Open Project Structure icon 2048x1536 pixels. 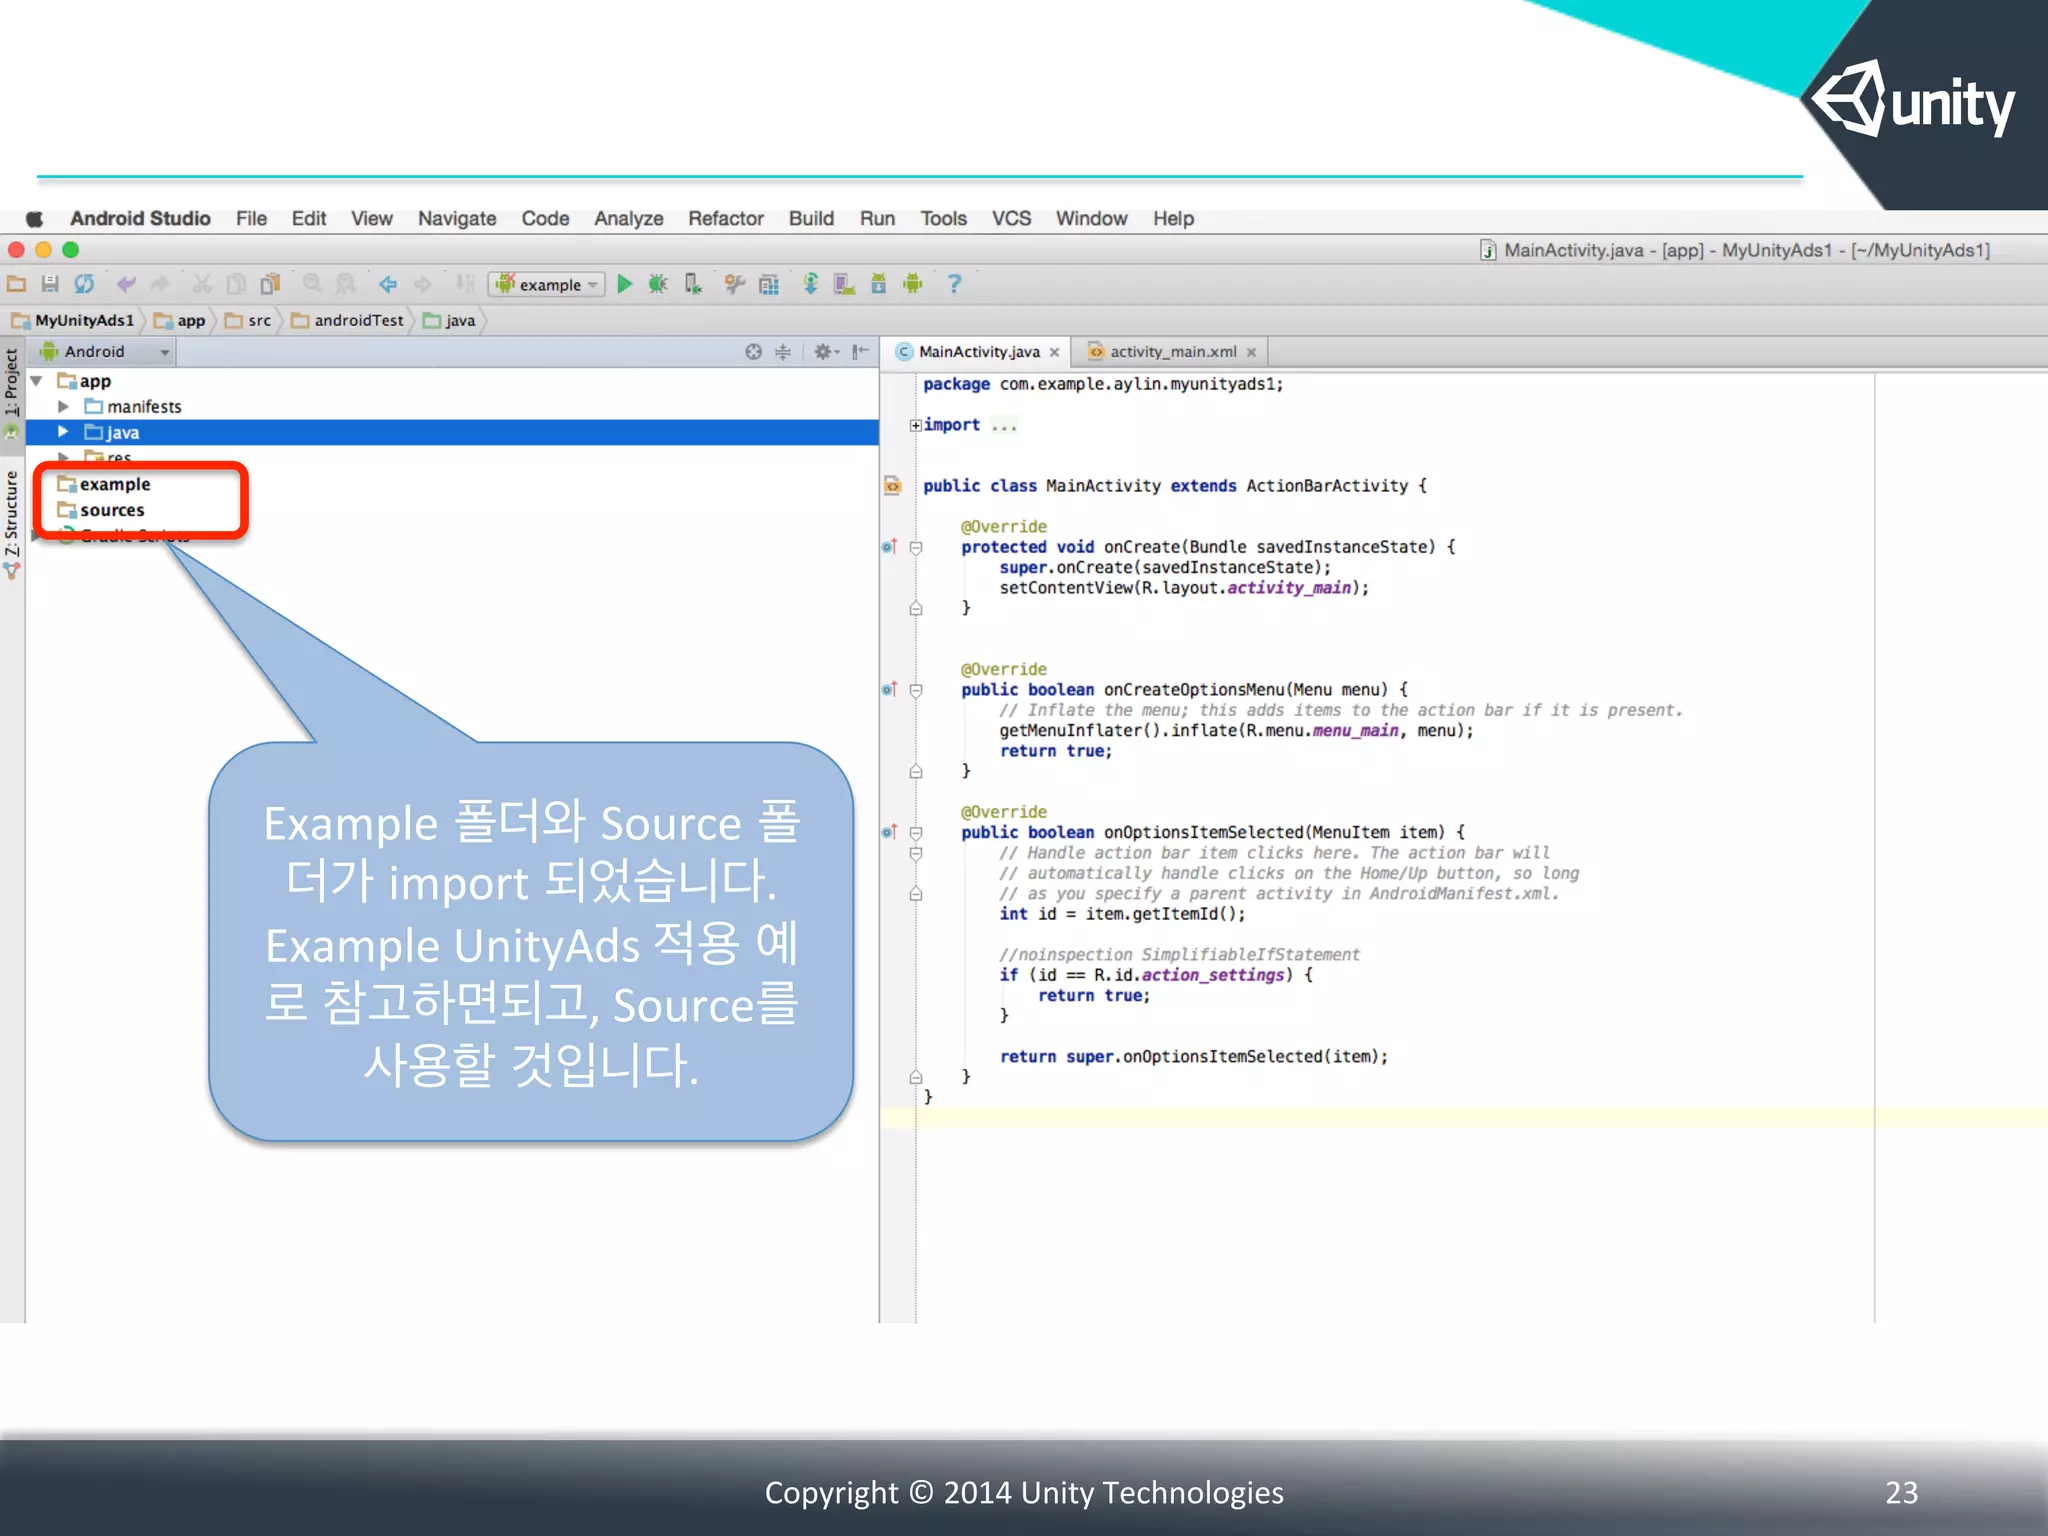[769, 285]
